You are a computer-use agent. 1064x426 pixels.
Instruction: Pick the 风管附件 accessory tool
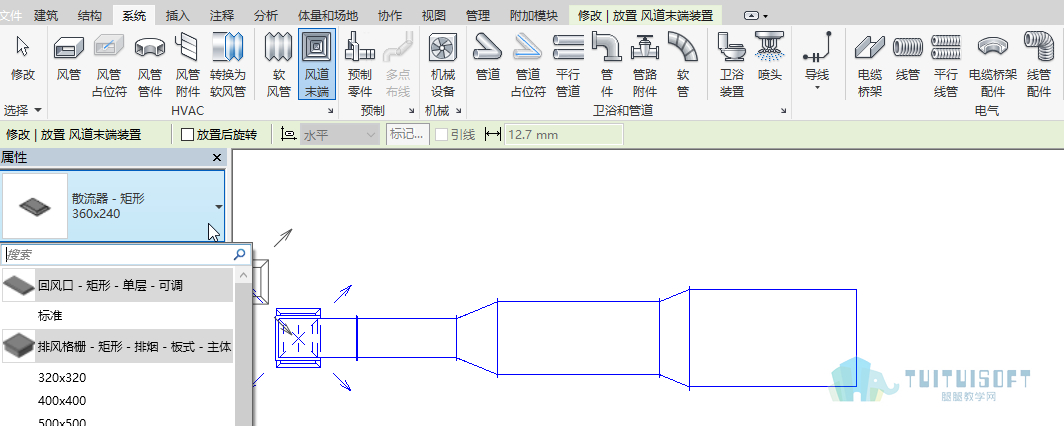pos(188,64)
